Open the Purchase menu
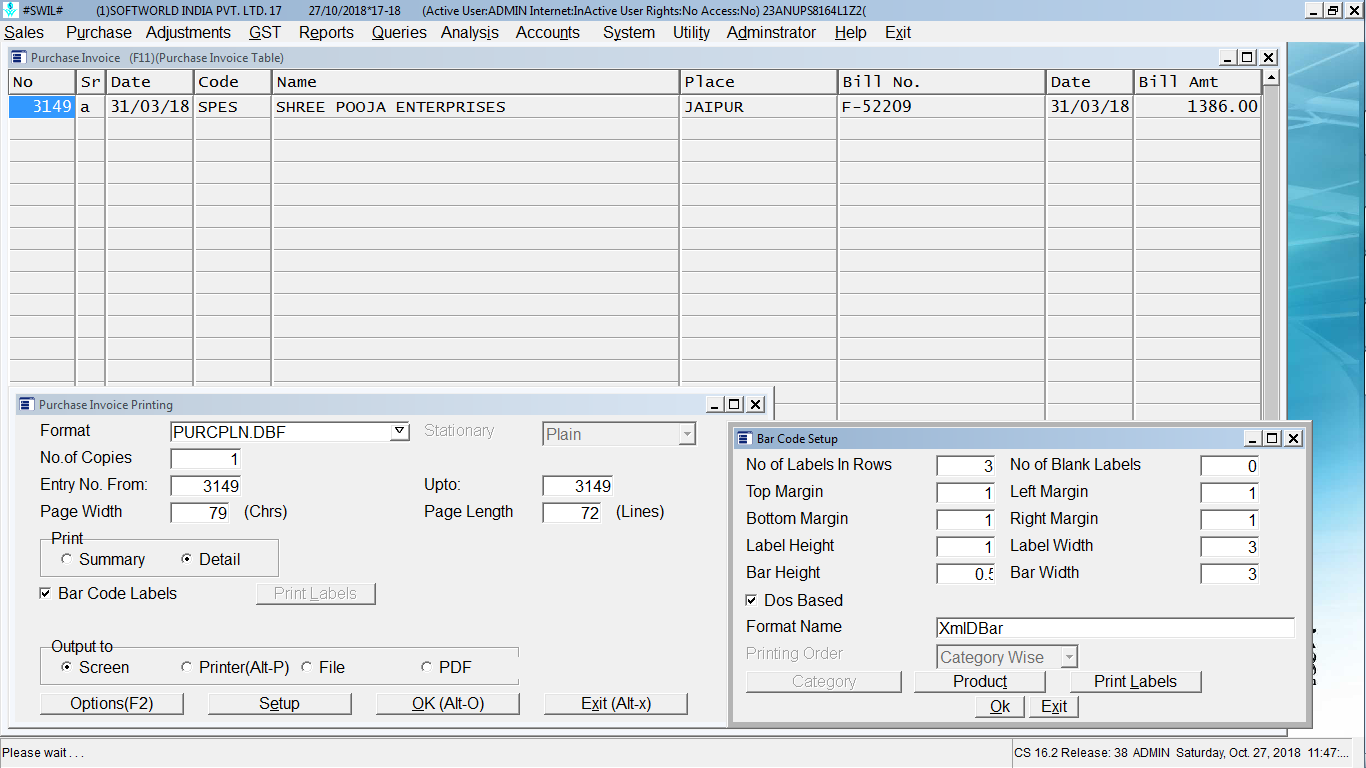 98,32
